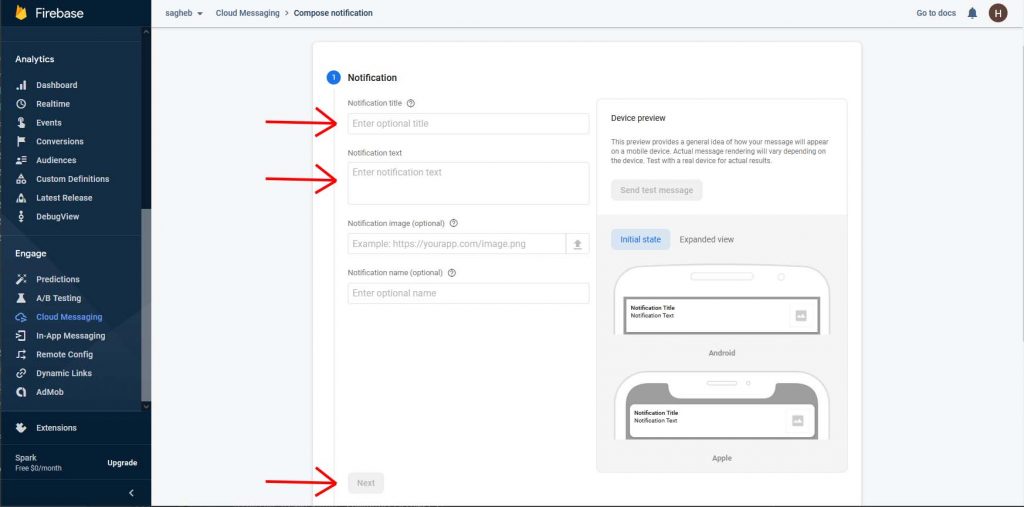Click the Notification image URL field
Image resolution: width=1024 pixels, height=507 pixels.
(x=456, y=244)
